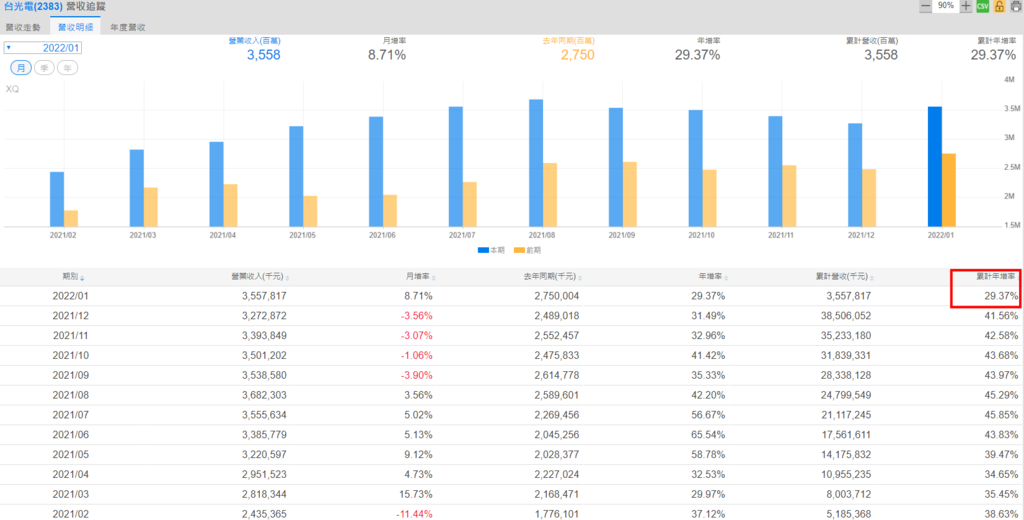Image resolution: width=1024 pixels, height=520 pixels.
Task: Click the -1.06% monthly growth cell
Action: [417, 355]
